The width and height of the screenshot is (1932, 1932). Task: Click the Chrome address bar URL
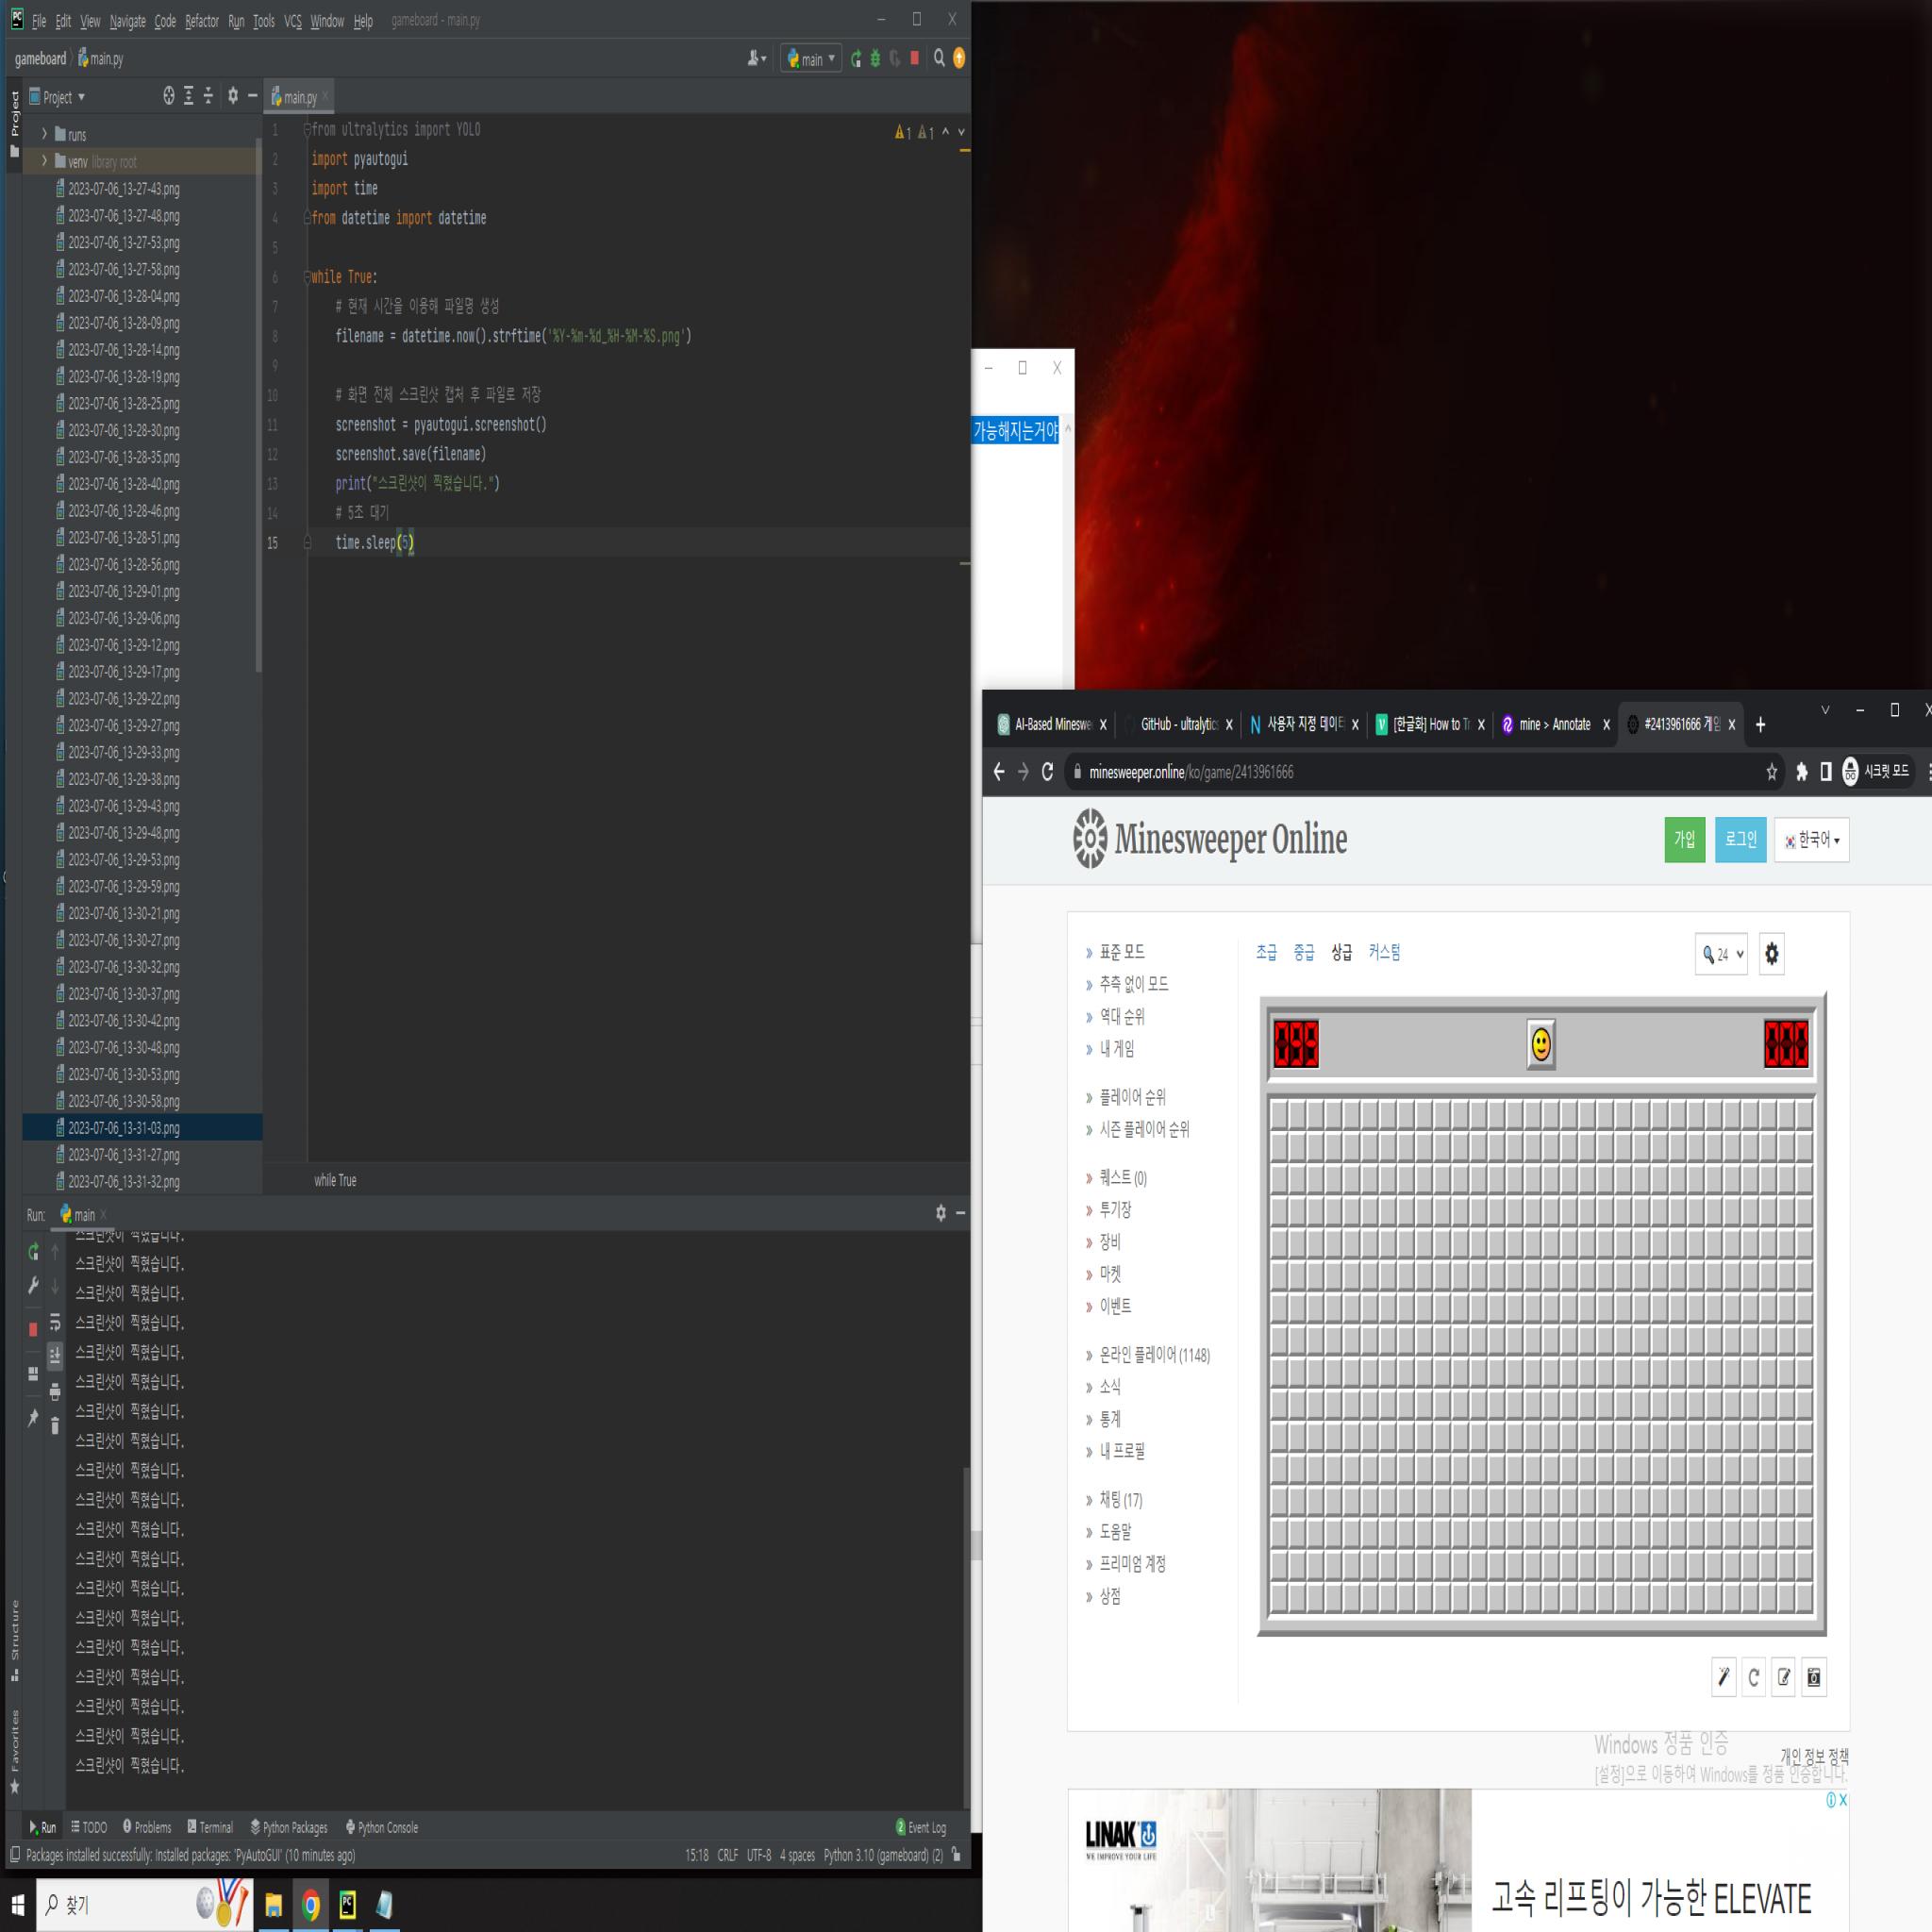point(1190,772)
